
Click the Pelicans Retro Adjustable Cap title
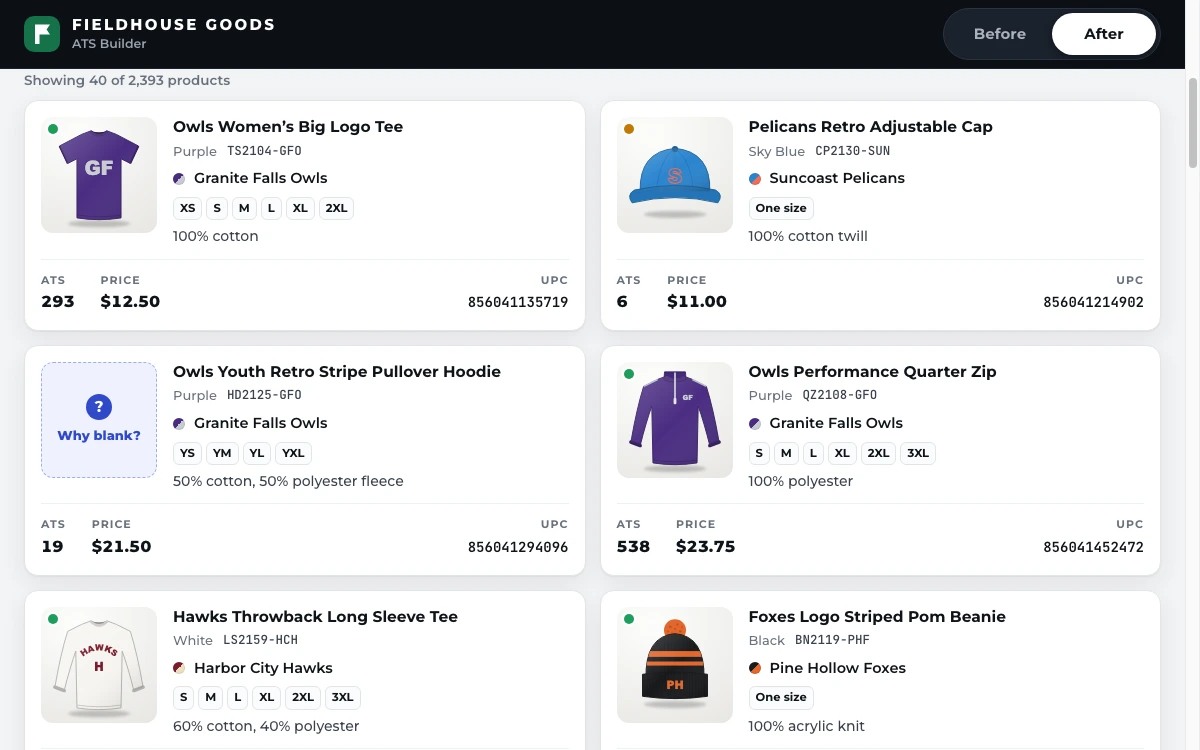(870, 127)
